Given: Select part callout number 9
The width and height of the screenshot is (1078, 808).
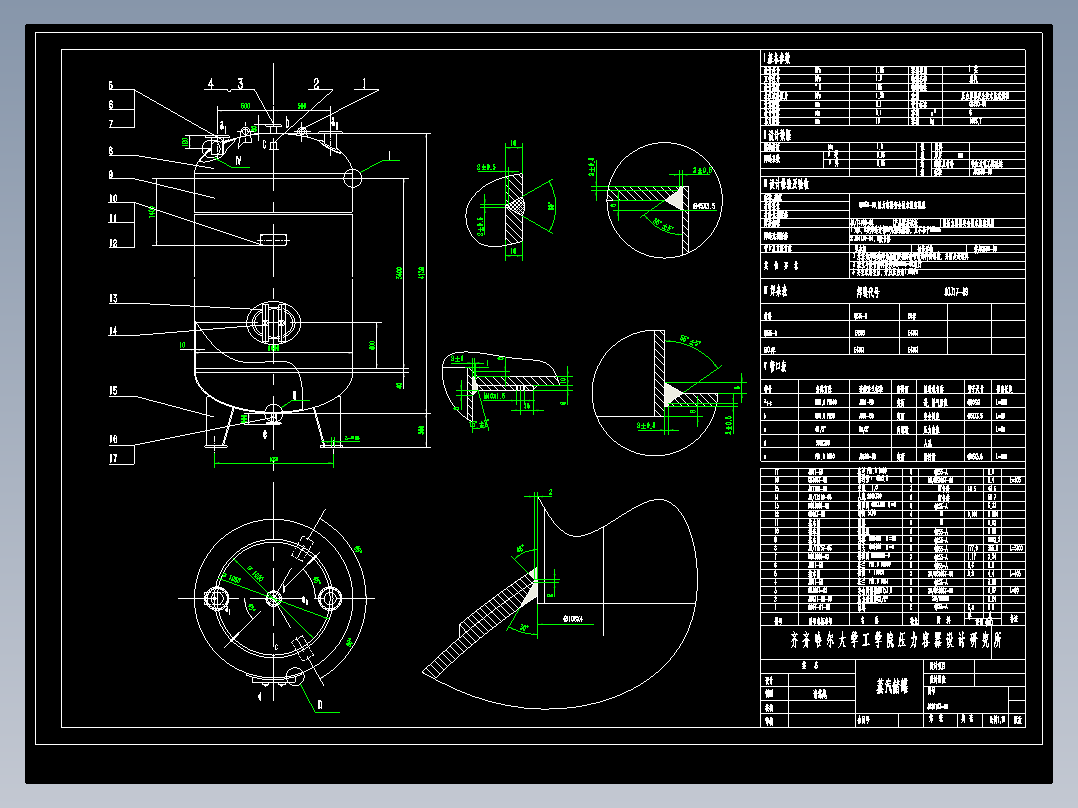Looking at the screenshot, I should [111, 175].
